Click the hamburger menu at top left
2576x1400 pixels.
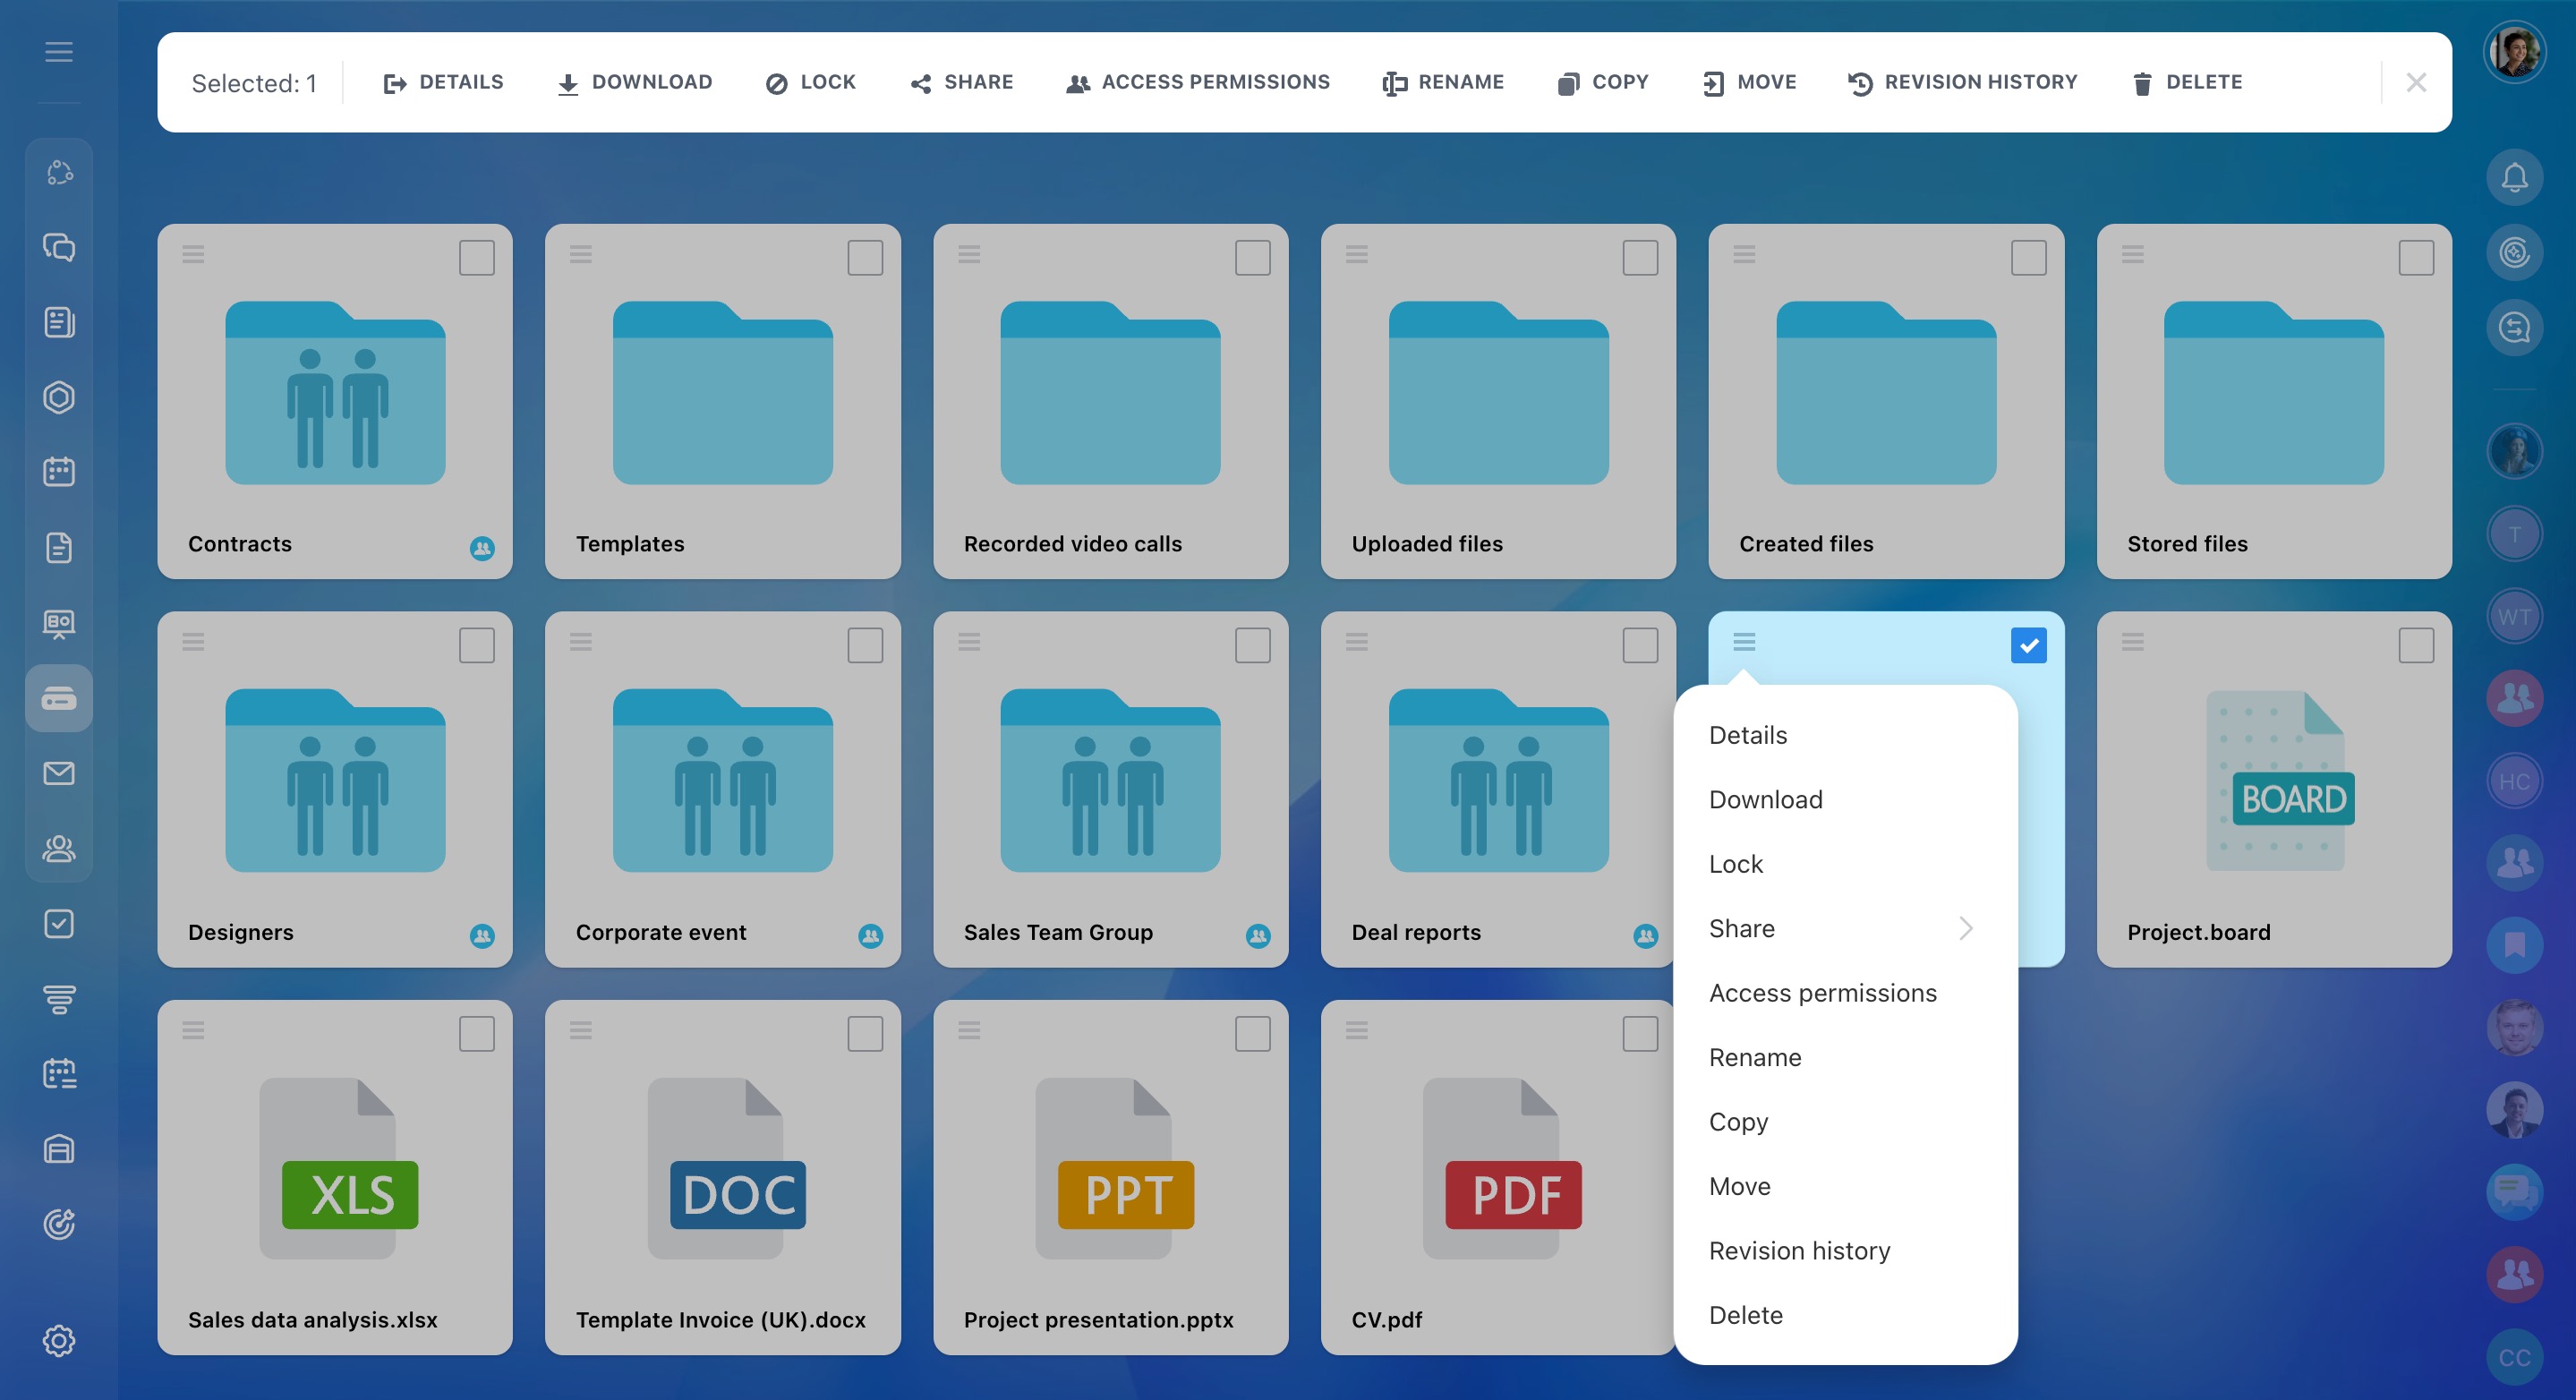(x=59, y=52)
